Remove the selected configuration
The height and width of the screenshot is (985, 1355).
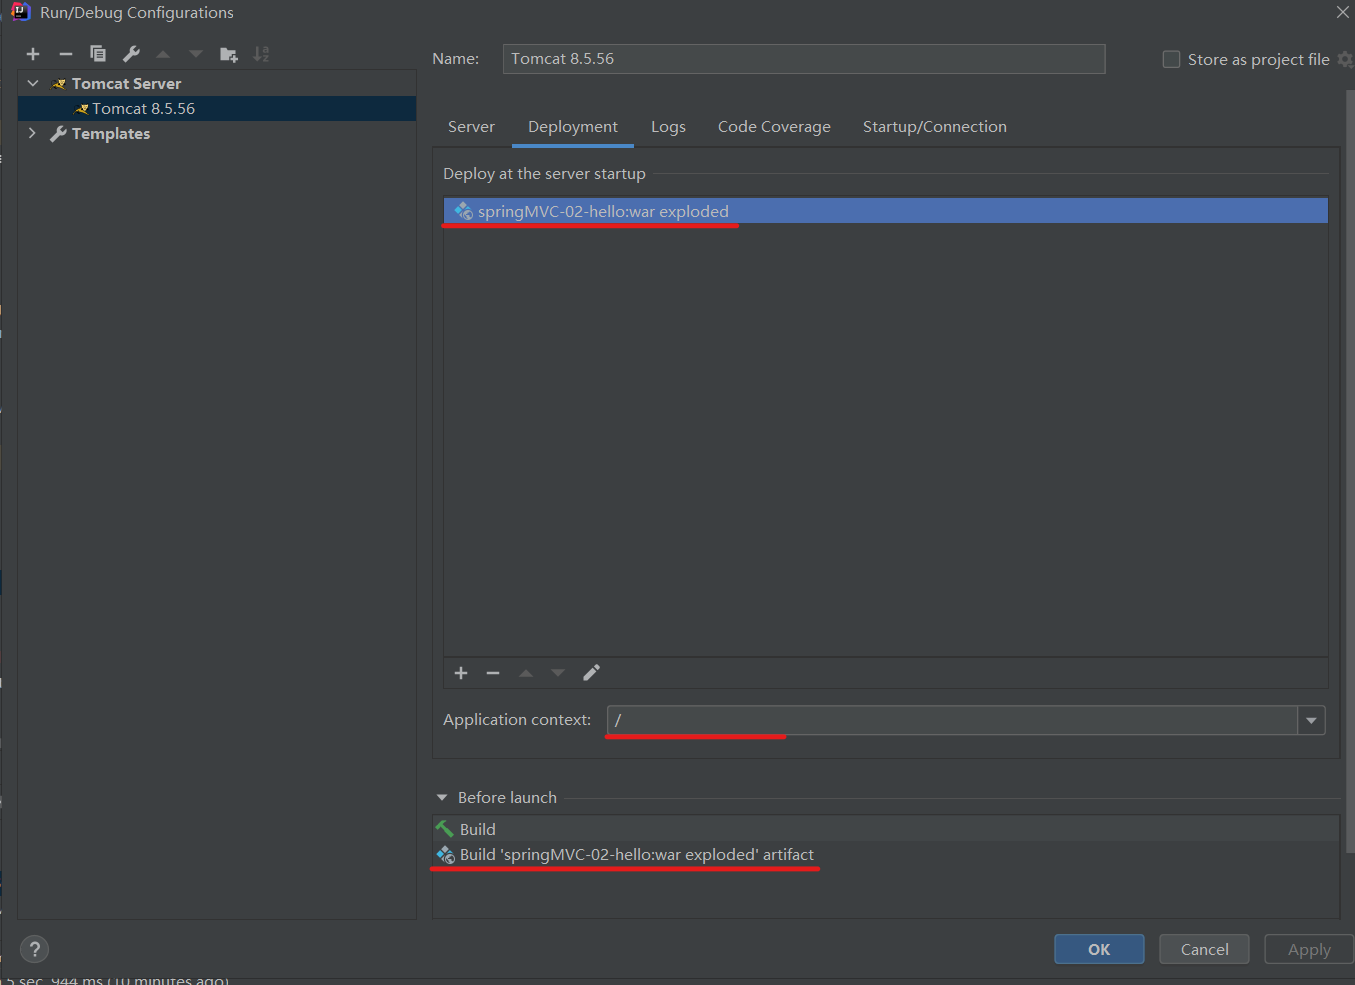click(x=65, y=53)
